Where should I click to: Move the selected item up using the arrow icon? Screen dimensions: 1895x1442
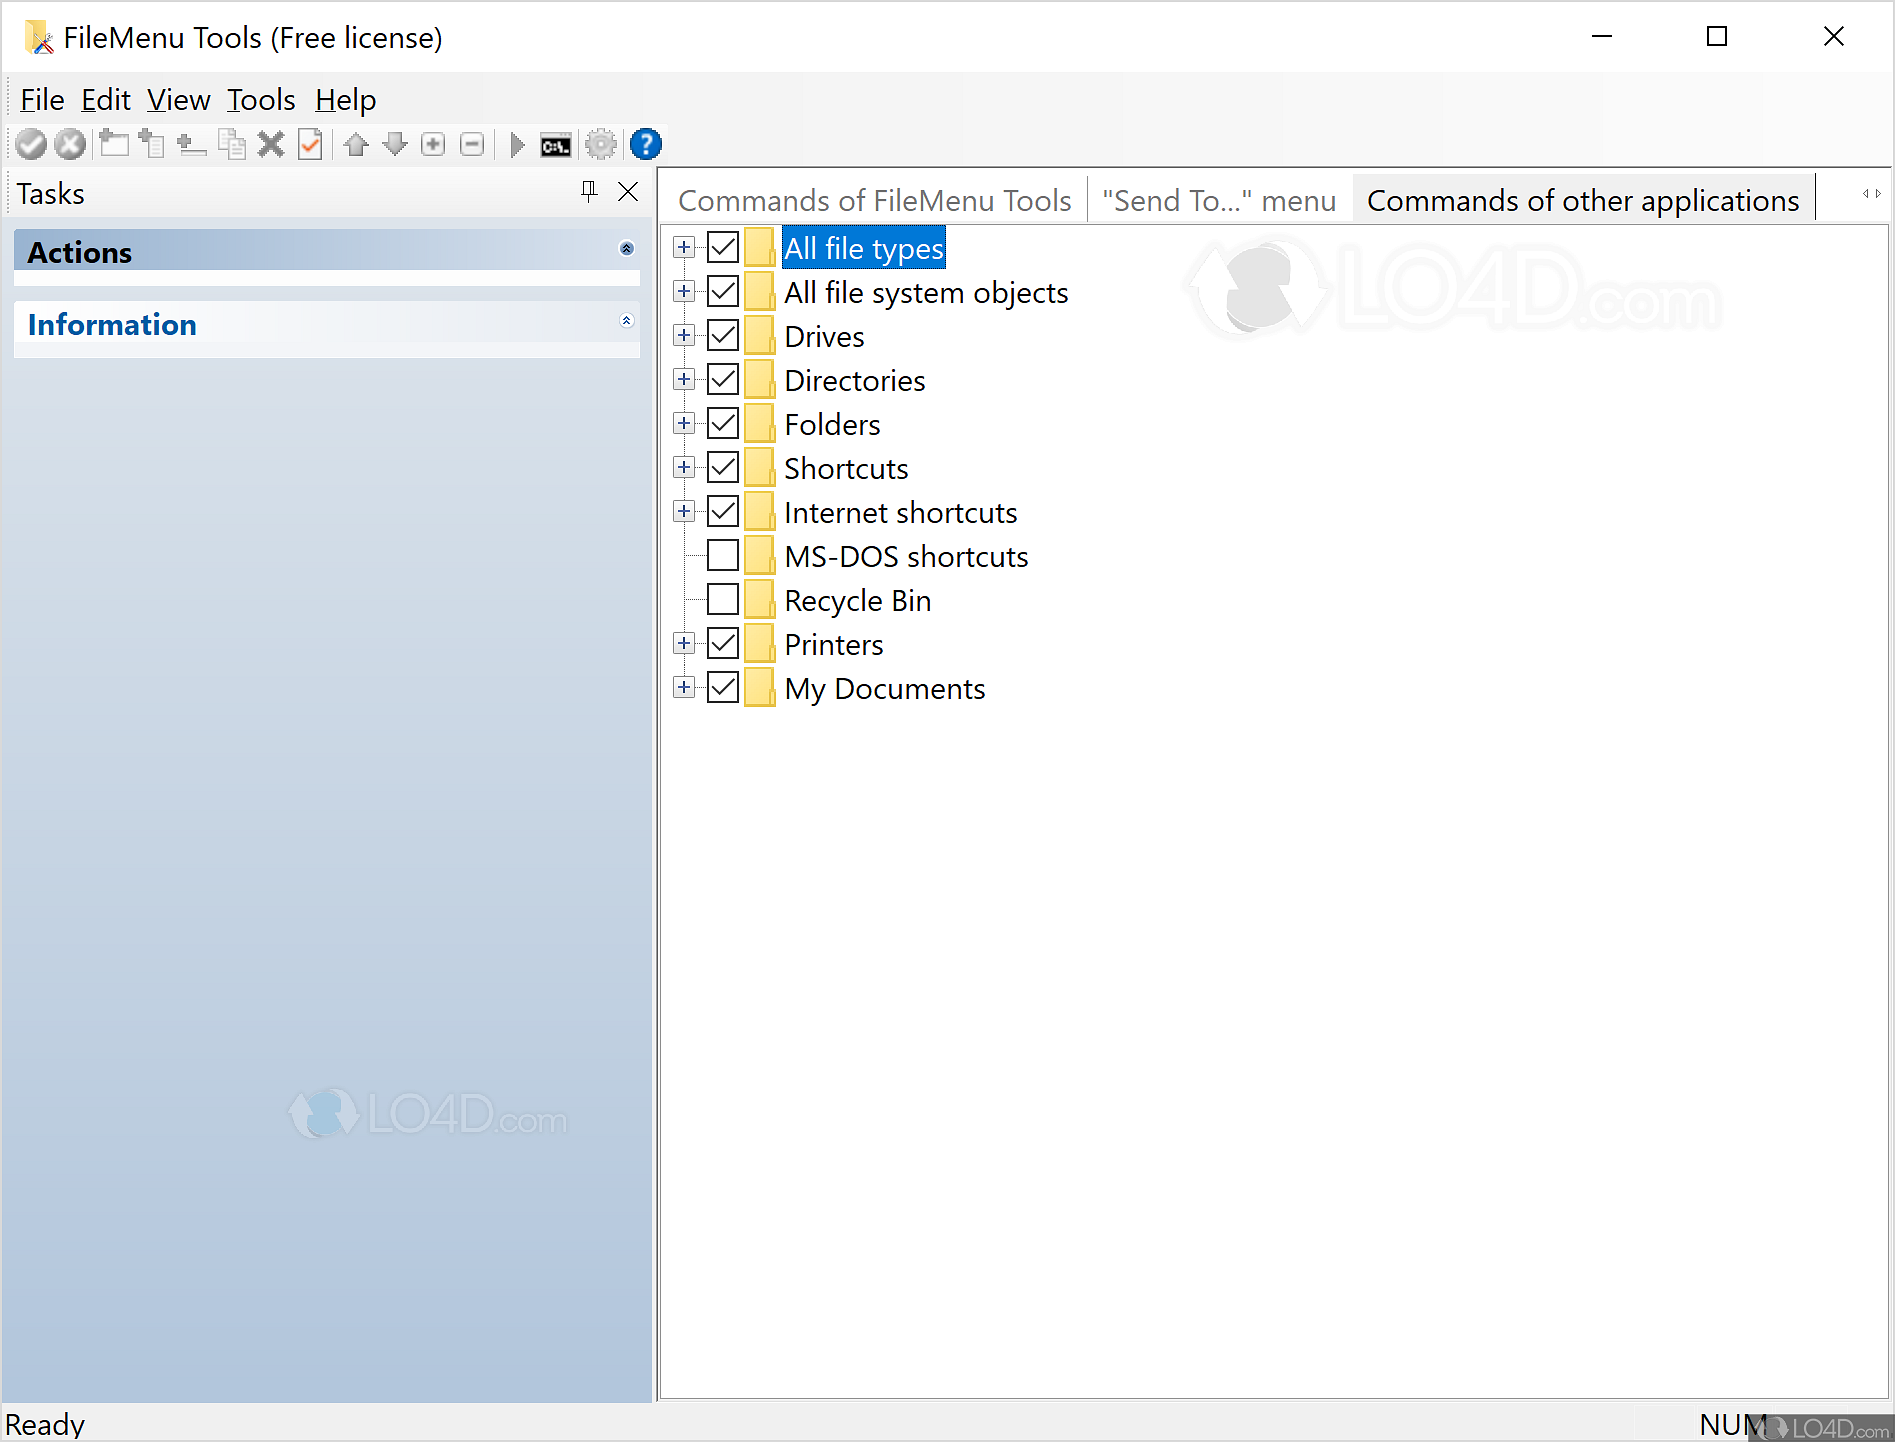click(356, 144)
